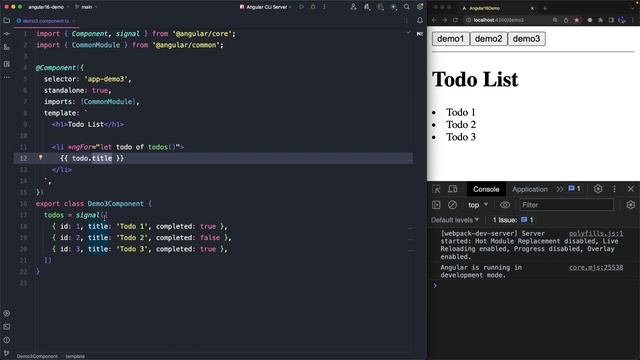Click the browser forward arrow
Image resolution: width=640 pixels, height=360 pixels.
click(x=445, y=20)
